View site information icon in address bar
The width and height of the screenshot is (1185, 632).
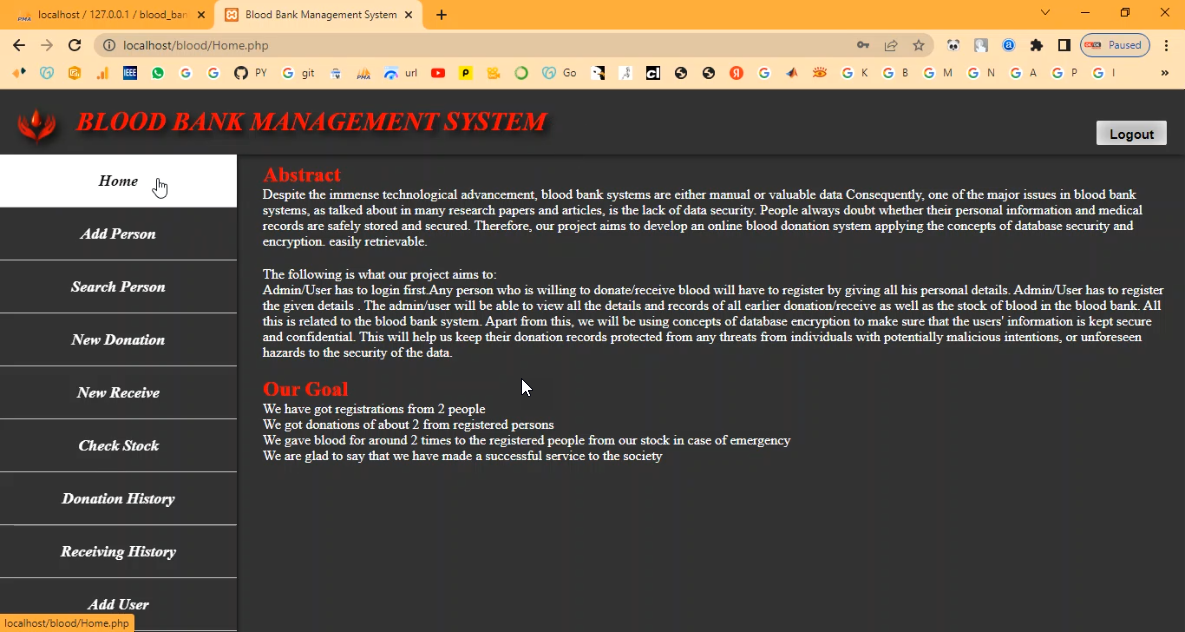[109, 45]
